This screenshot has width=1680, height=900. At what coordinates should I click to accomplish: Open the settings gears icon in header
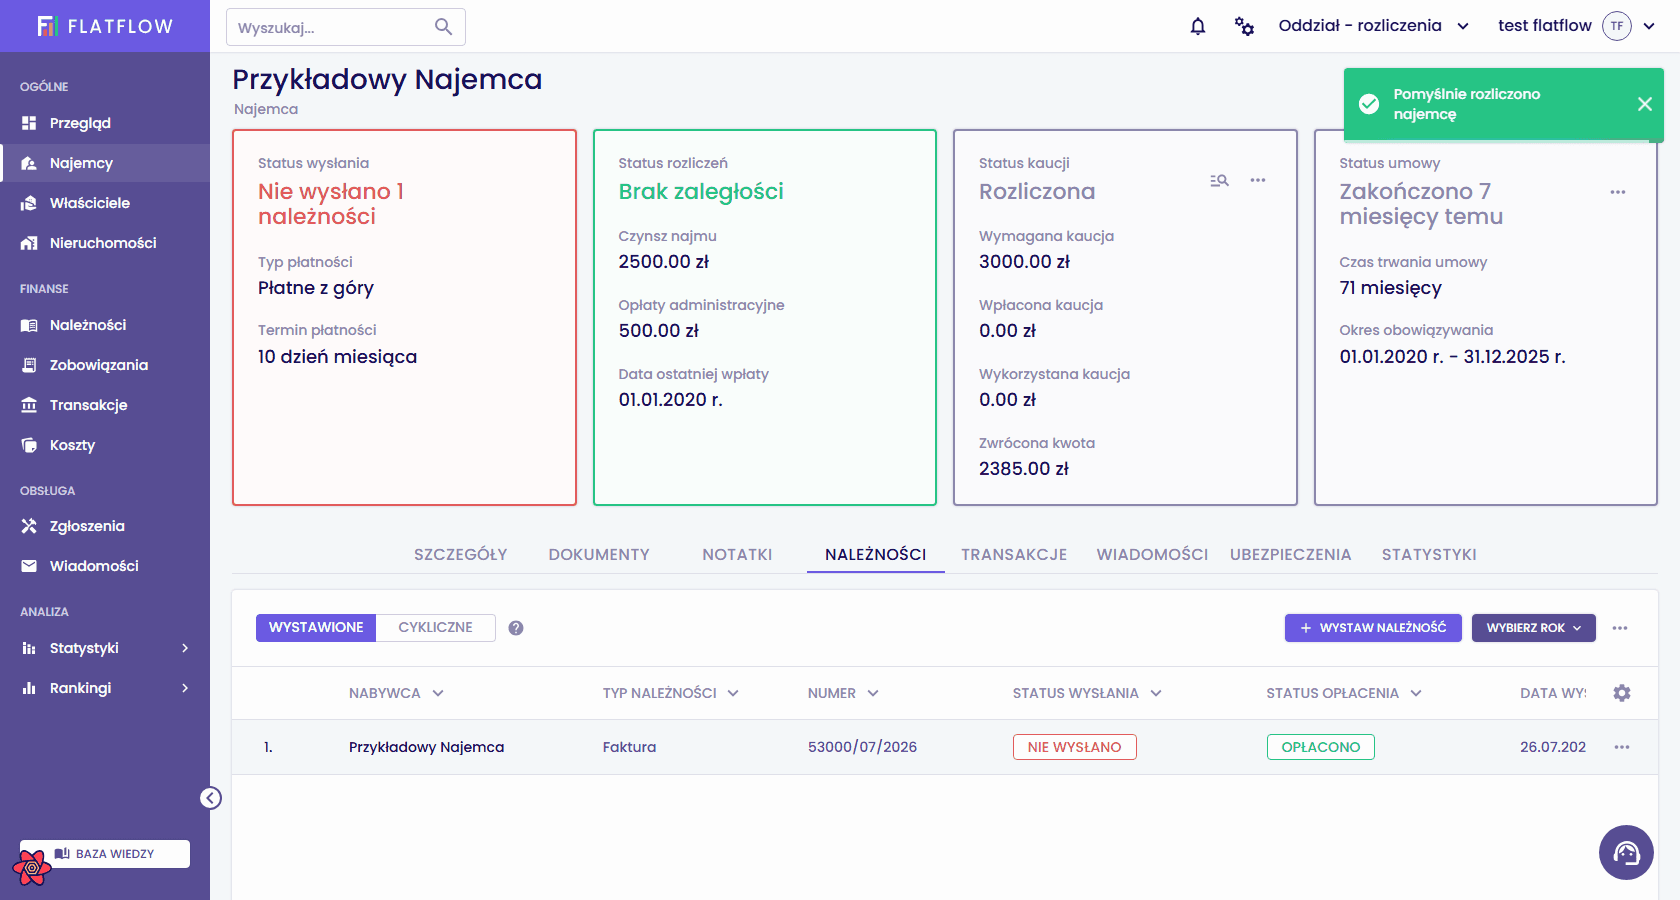[1244, 26]
